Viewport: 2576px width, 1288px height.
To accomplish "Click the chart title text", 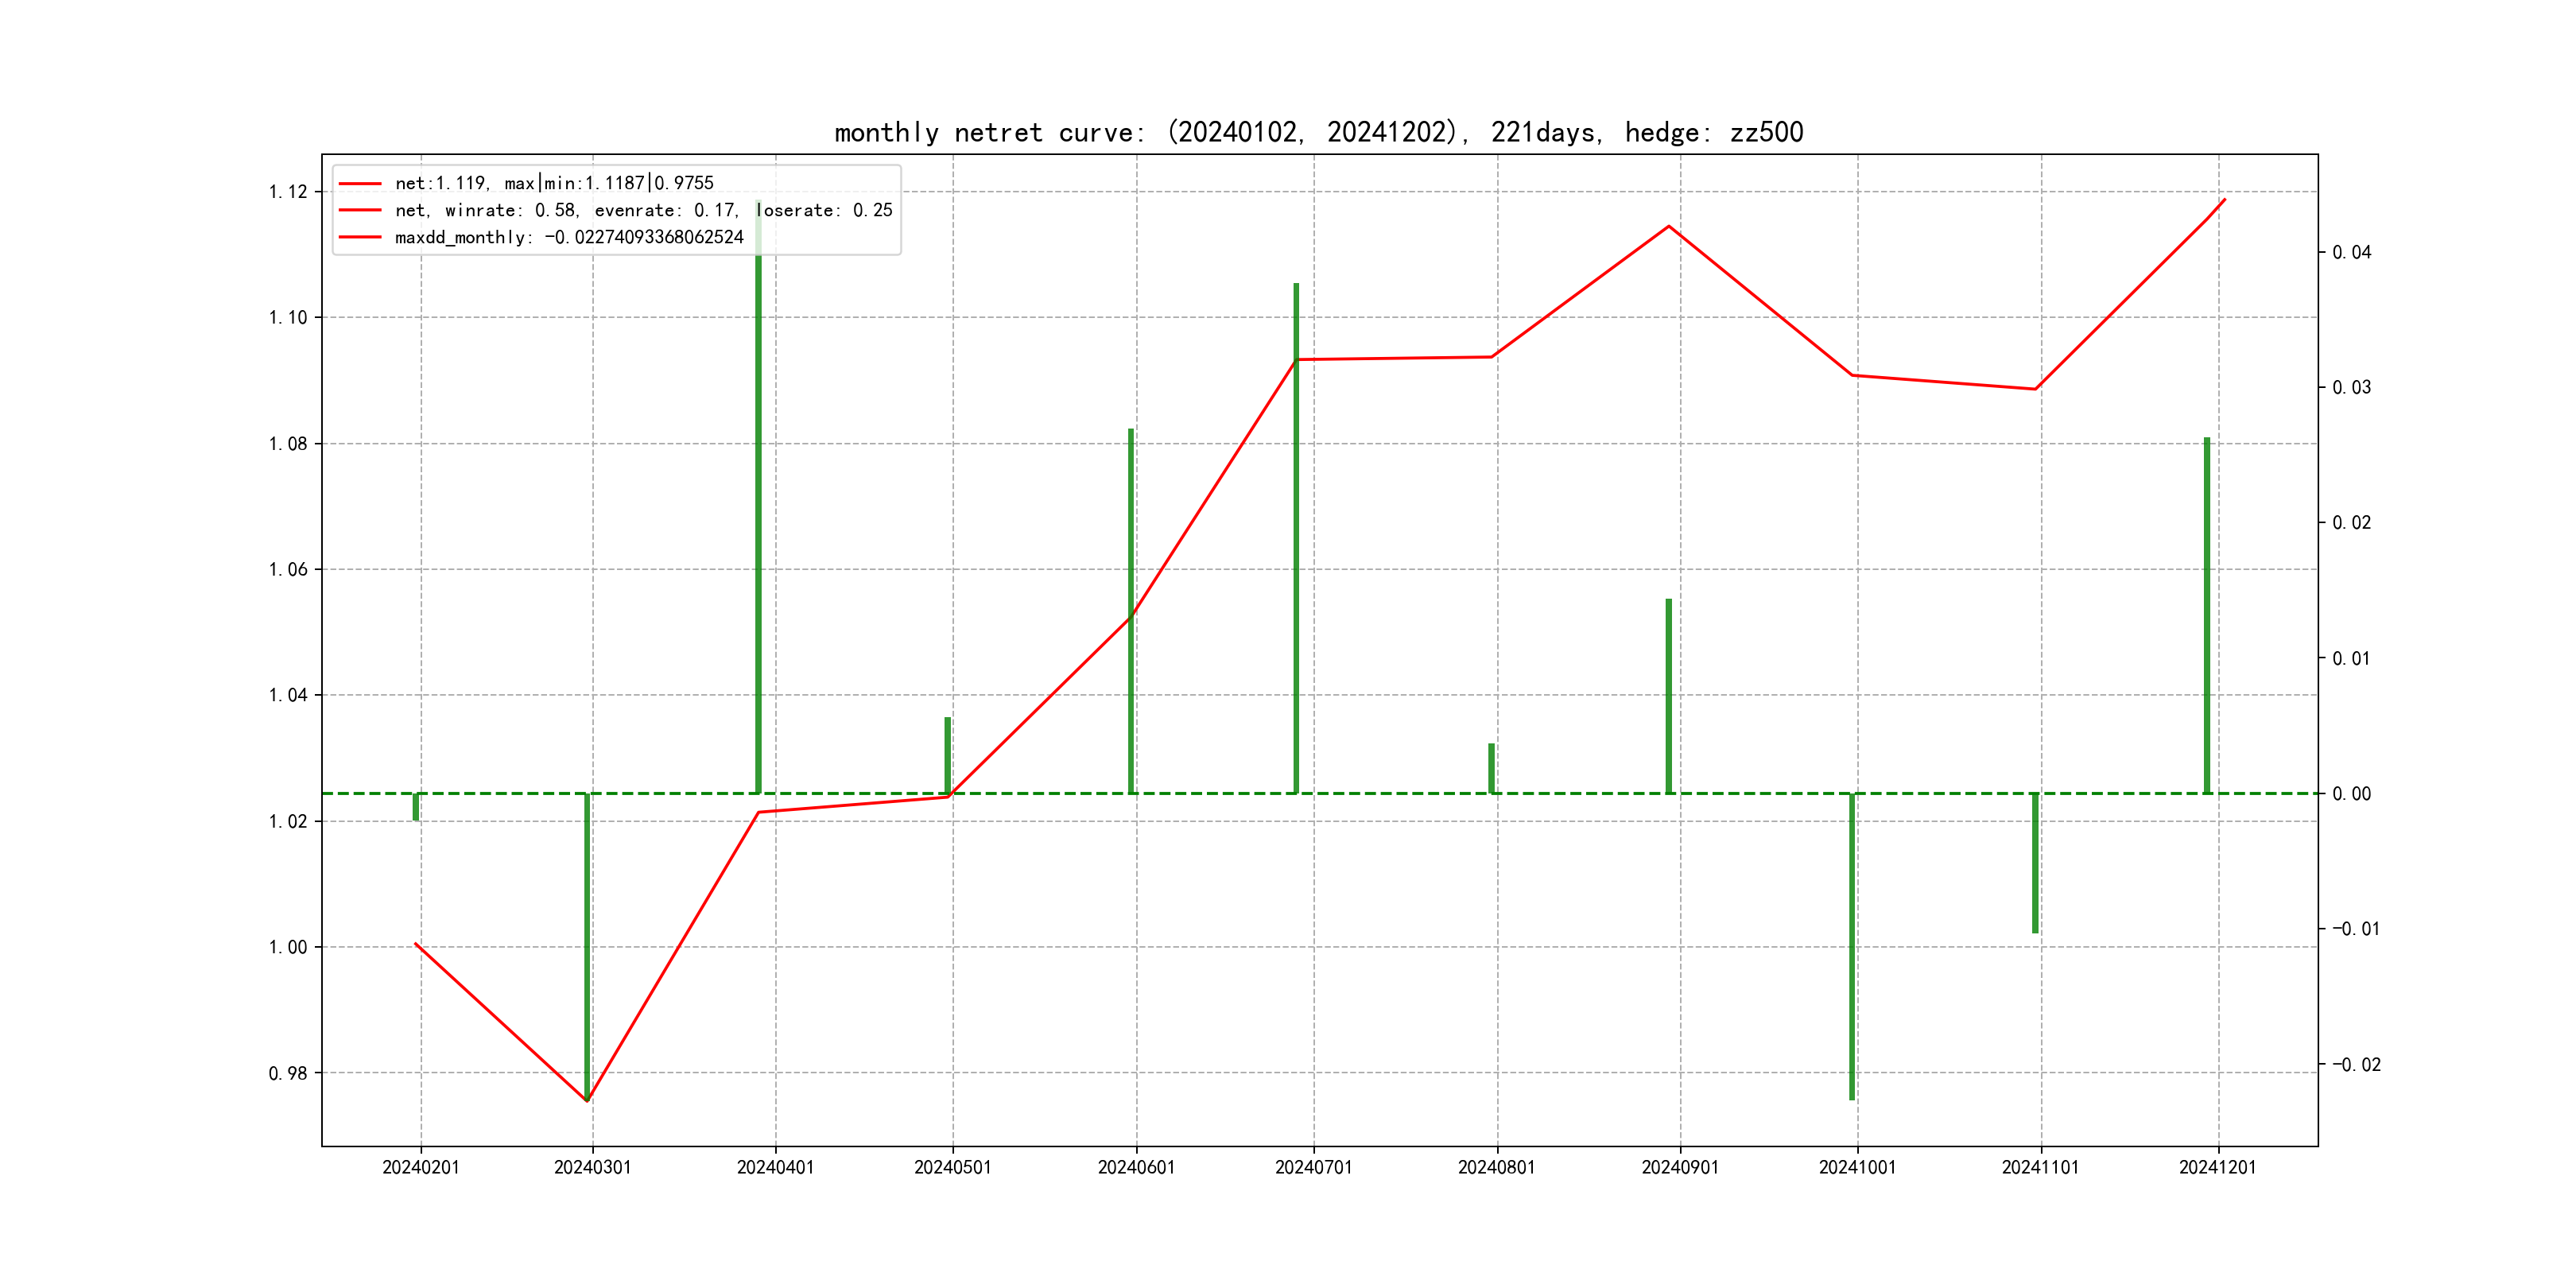I will (x=1318, y=132).
